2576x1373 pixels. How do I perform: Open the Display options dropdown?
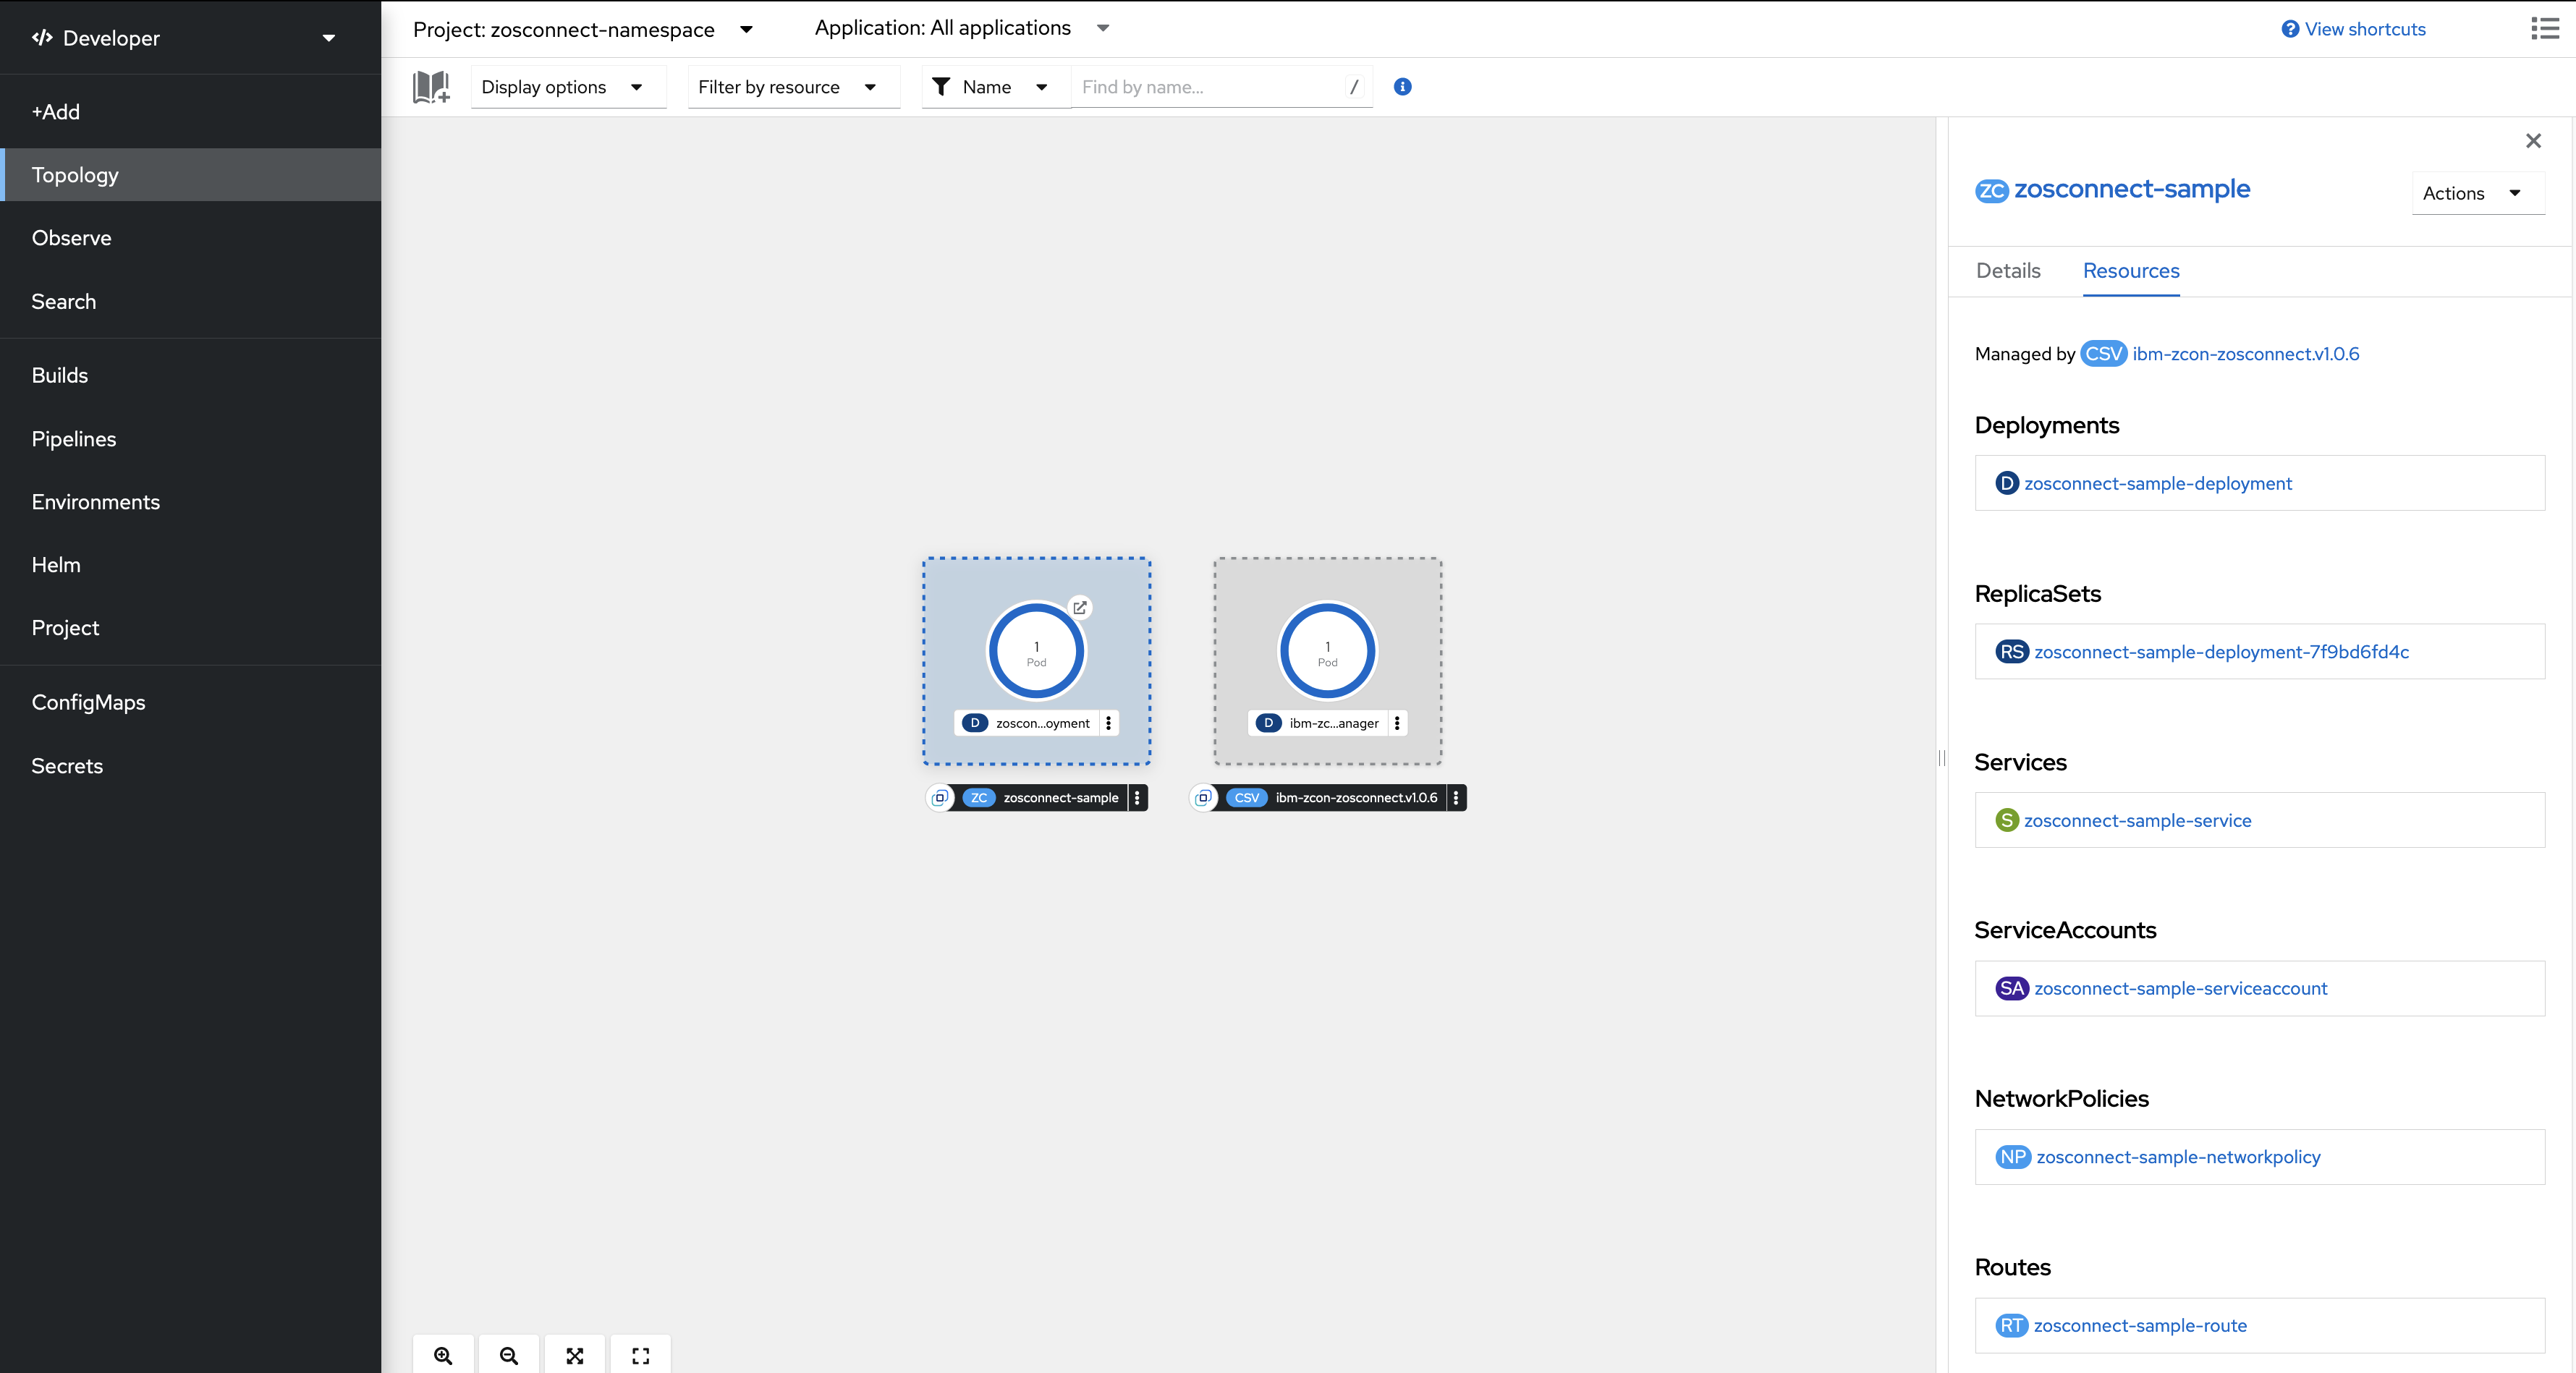(x=567, y=87)
